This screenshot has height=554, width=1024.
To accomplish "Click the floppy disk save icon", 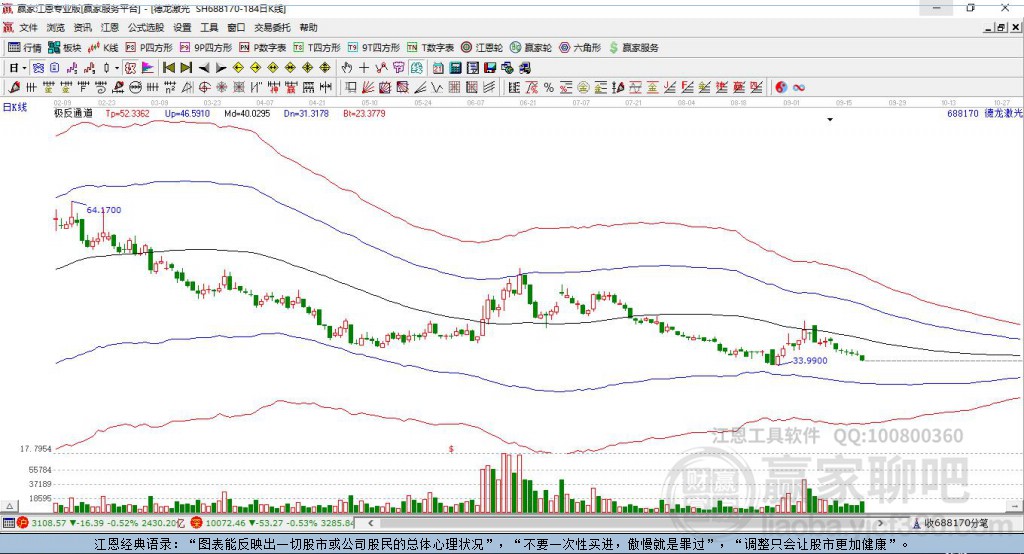I will 490,68.
